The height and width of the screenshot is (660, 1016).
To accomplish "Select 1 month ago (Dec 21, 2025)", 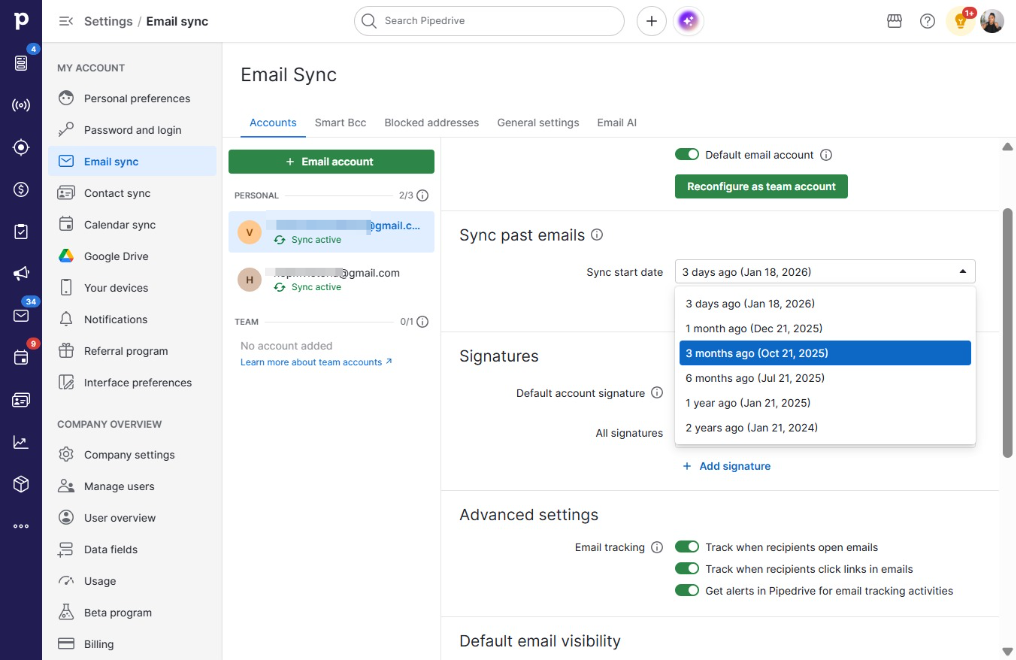I will click(825, 328).
